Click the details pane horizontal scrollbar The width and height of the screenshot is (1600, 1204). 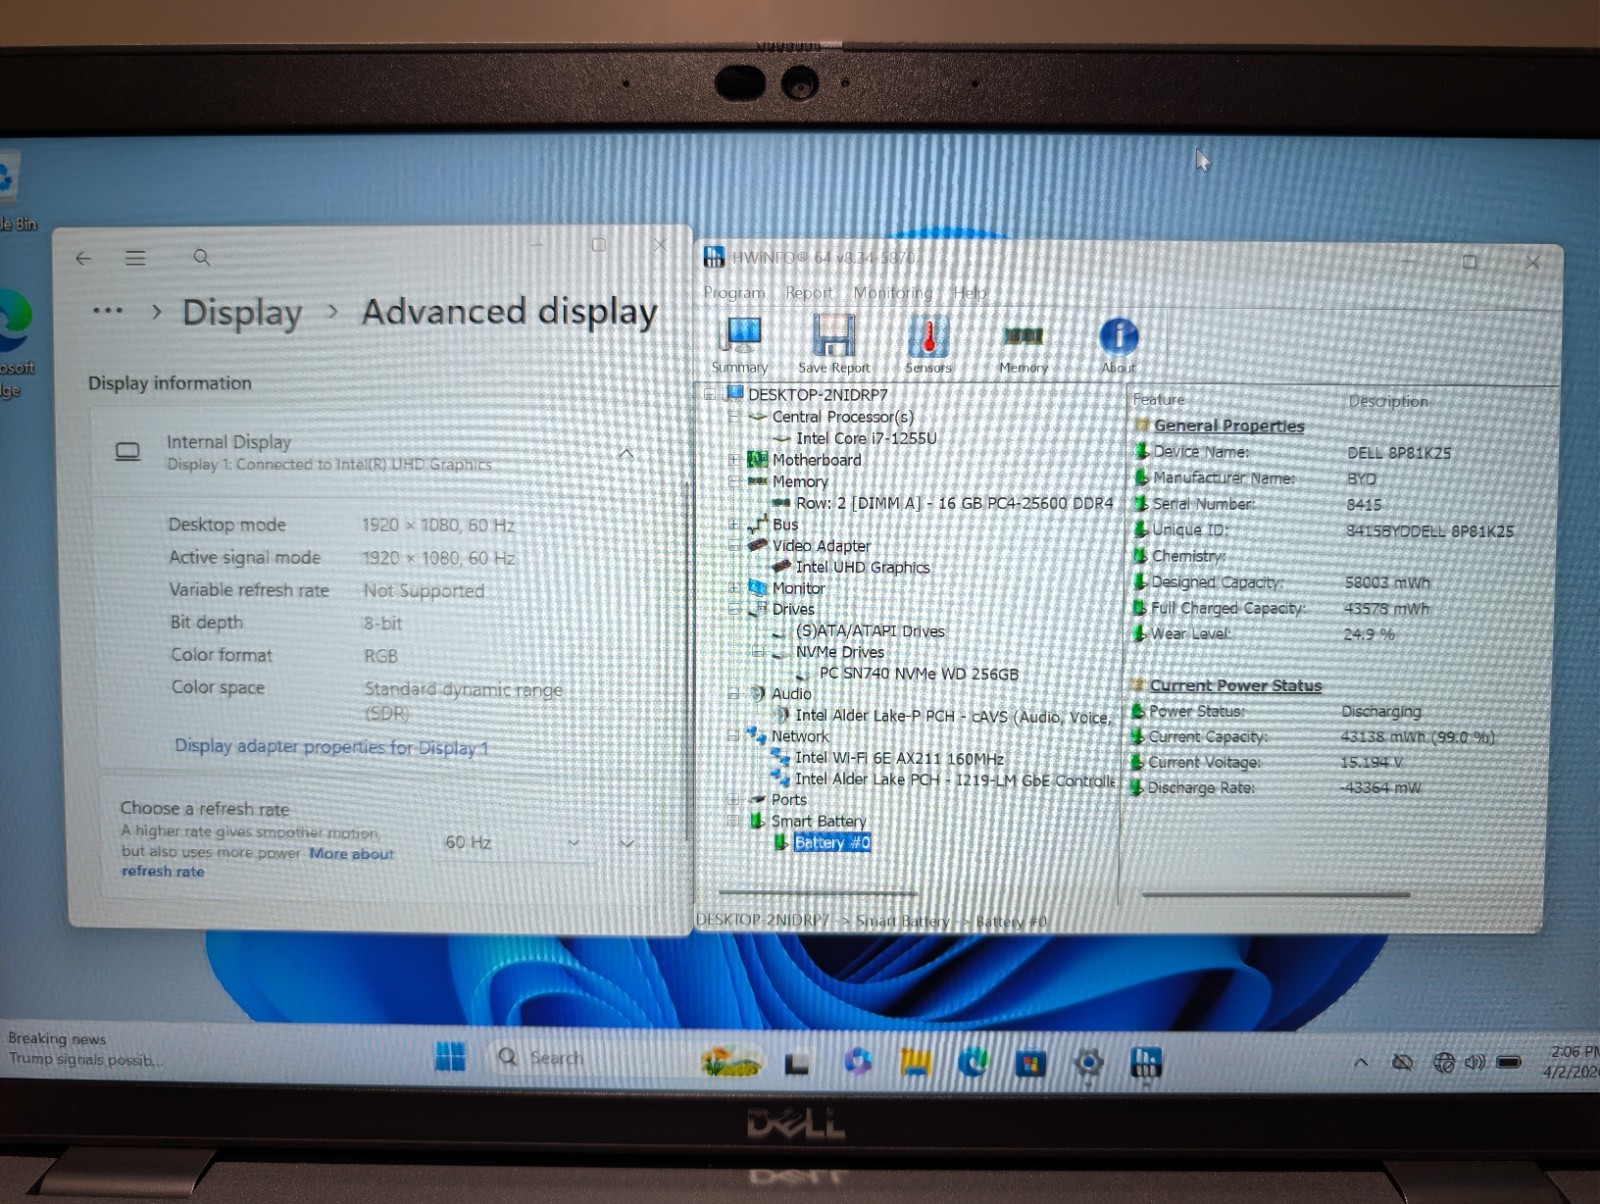(1275, 894)
